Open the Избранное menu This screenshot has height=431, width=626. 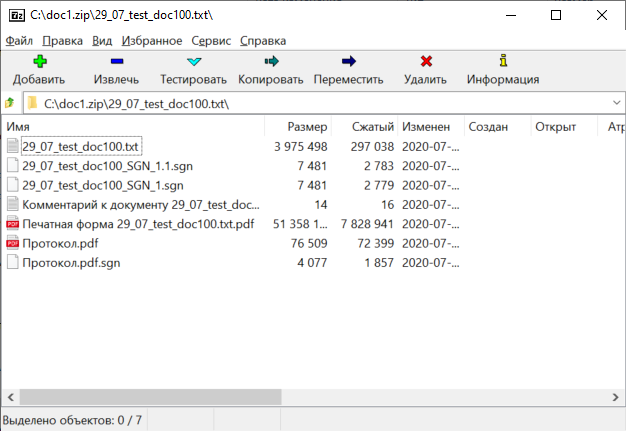pyautogui.click(x=152, y=41)
